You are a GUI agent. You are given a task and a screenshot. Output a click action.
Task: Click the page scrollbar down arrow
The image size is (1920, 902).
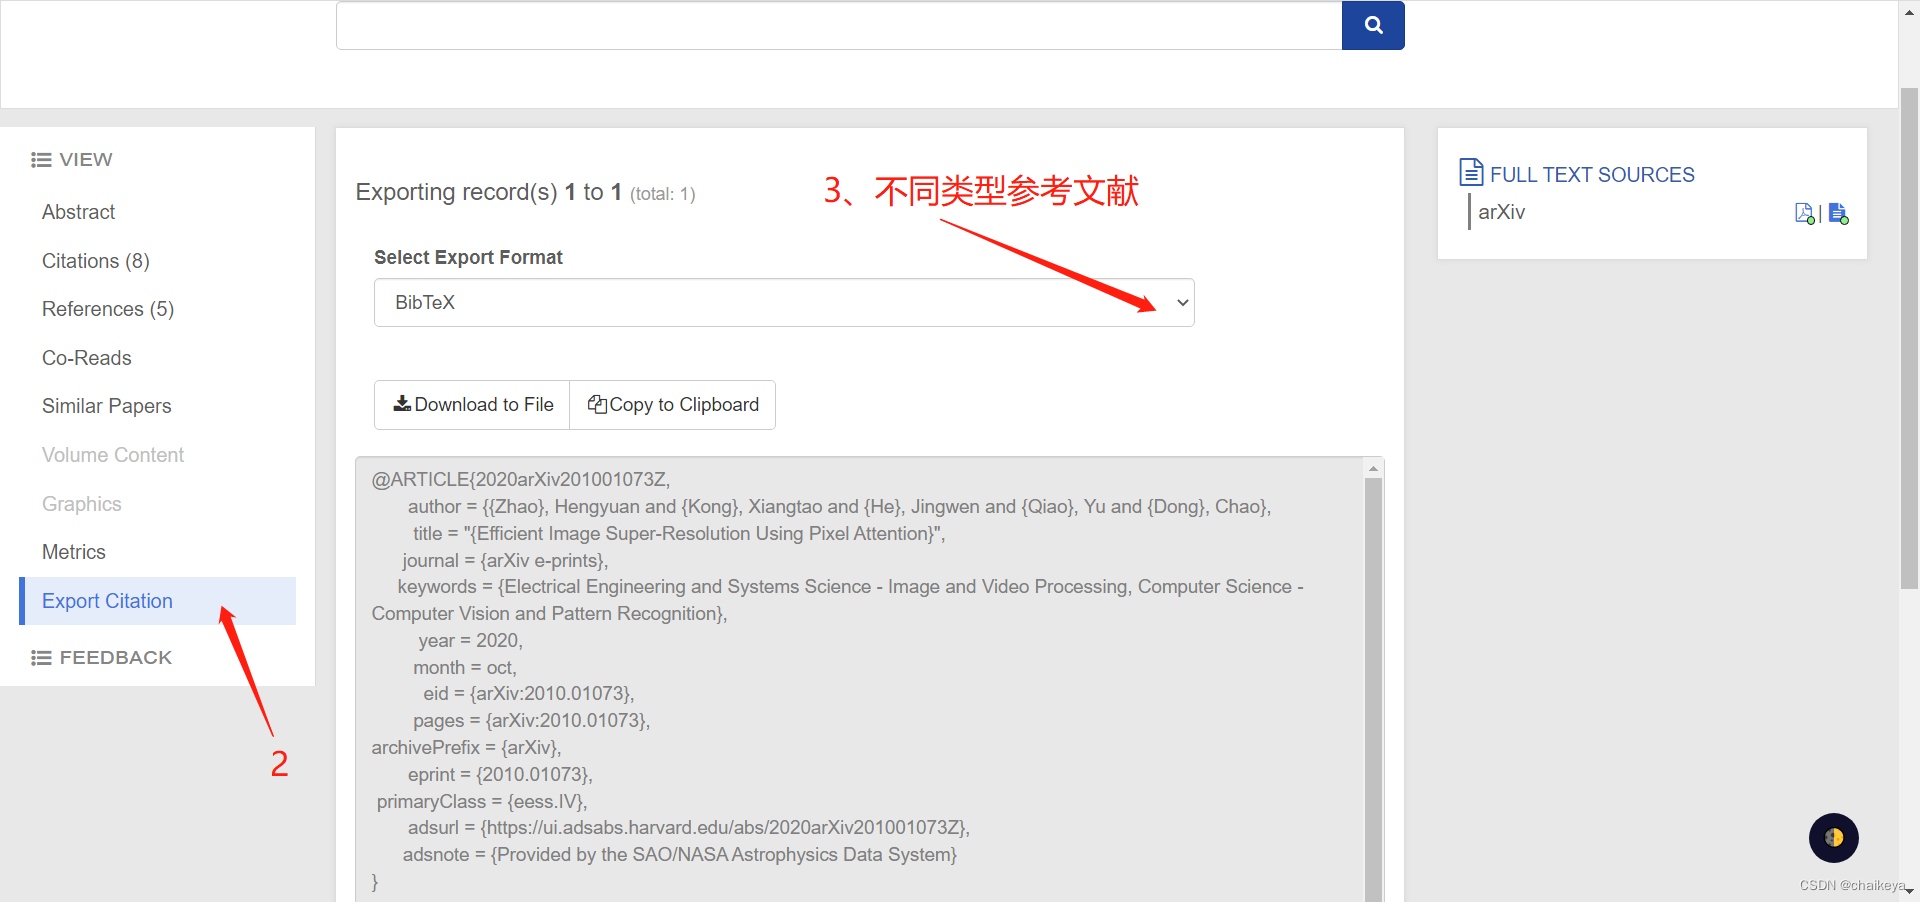point(1909,891)
